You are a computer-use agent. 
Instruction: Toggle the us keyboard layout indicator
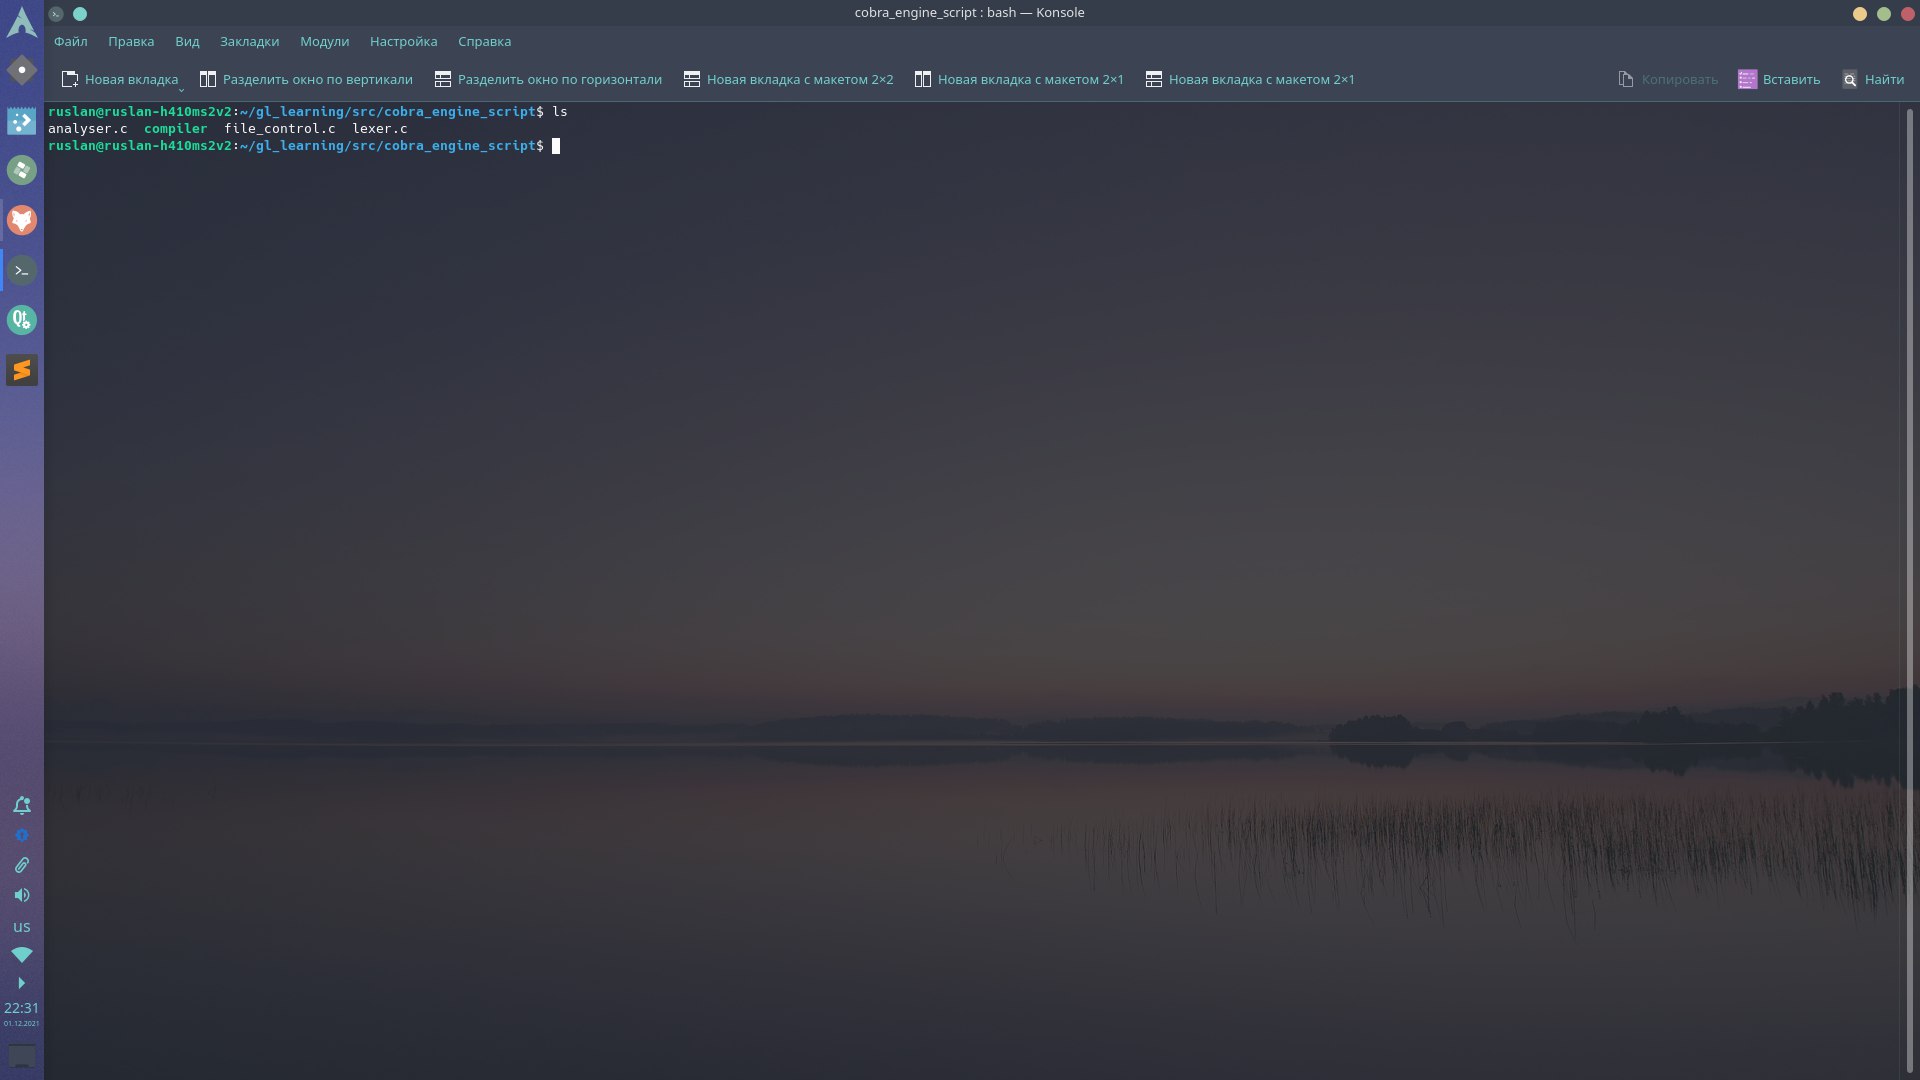(22, 926)
